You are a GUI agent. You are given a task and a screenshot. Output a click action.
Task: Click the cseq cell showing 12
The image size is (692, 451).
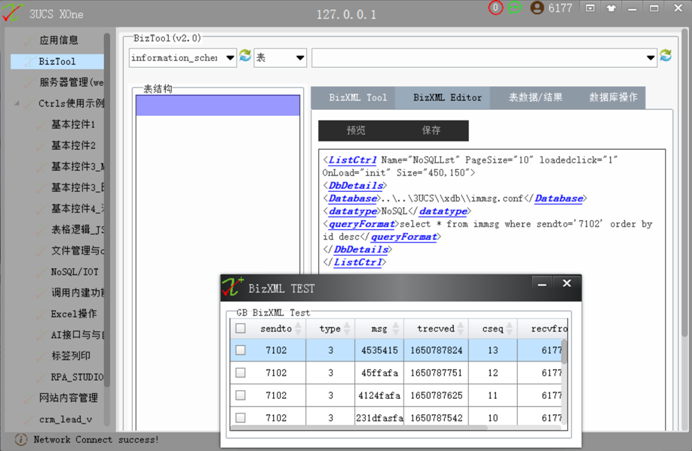(493, 373)
